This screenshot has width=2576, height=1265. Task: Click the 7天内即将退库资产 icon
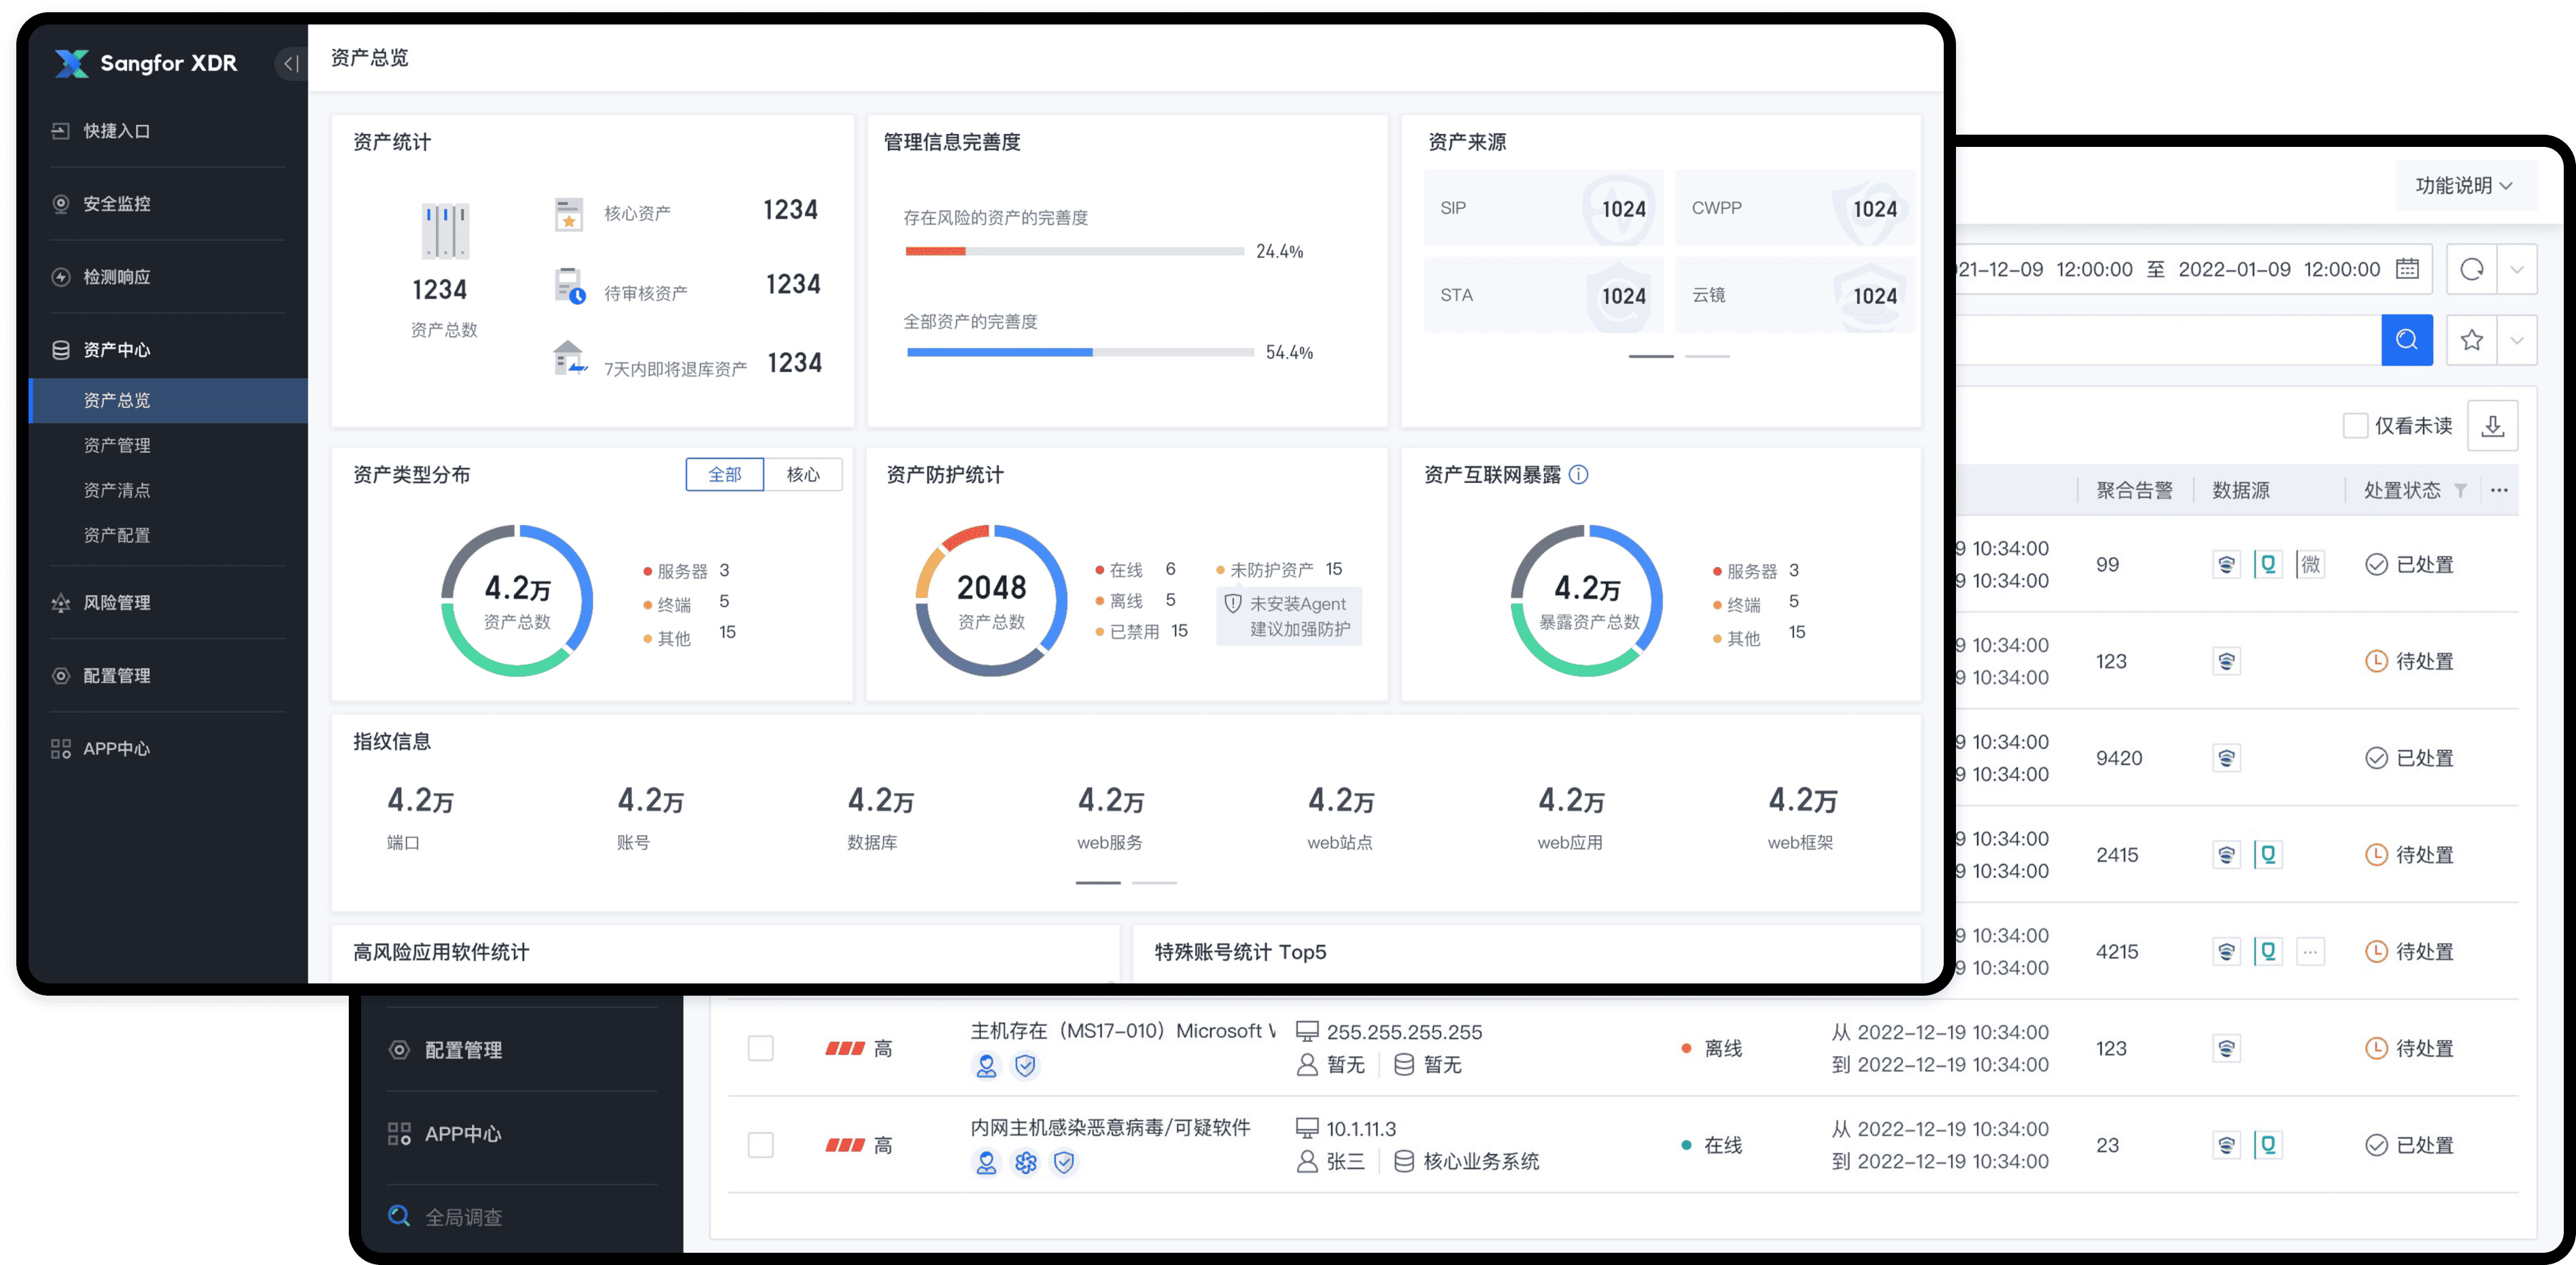point(569,358)
